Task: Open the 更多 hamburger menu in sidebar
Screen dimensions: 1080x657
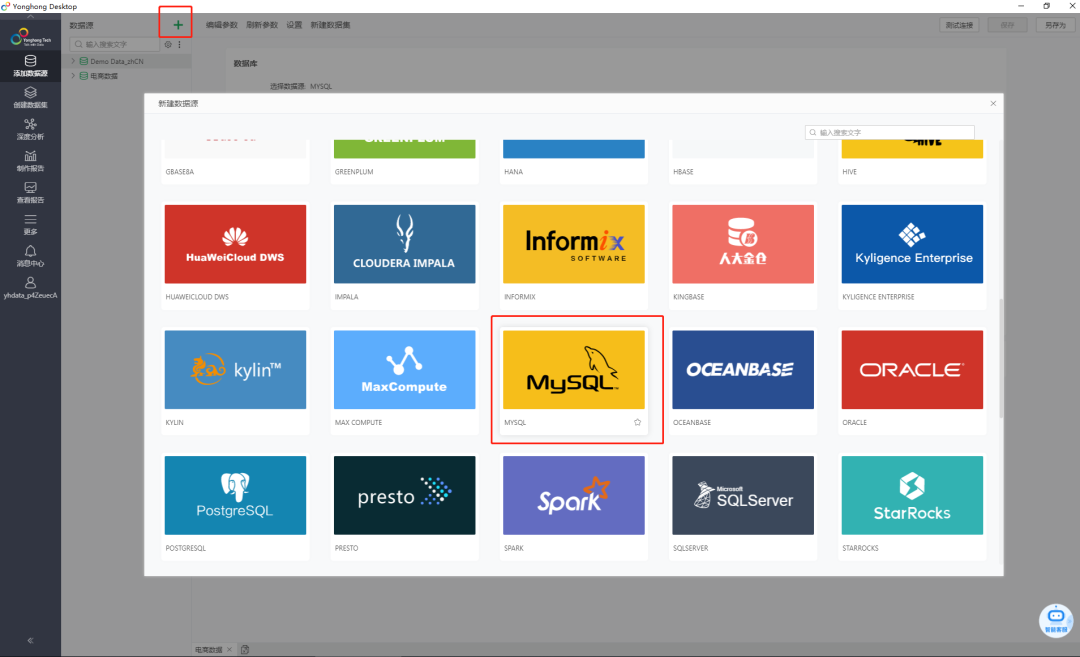Action: [x=30, y=225]
